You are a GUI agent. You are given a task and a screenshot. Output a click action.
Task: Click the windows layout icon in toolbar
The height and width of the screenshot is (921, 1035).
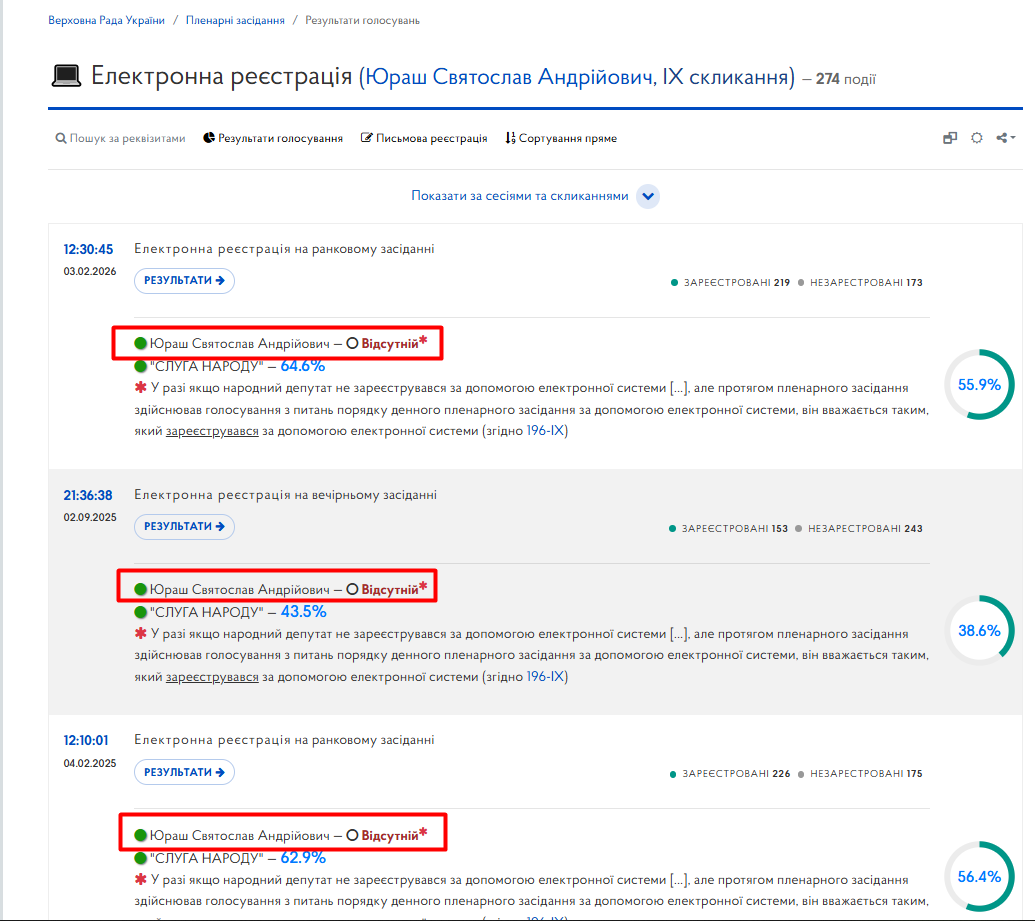point(950,138)
